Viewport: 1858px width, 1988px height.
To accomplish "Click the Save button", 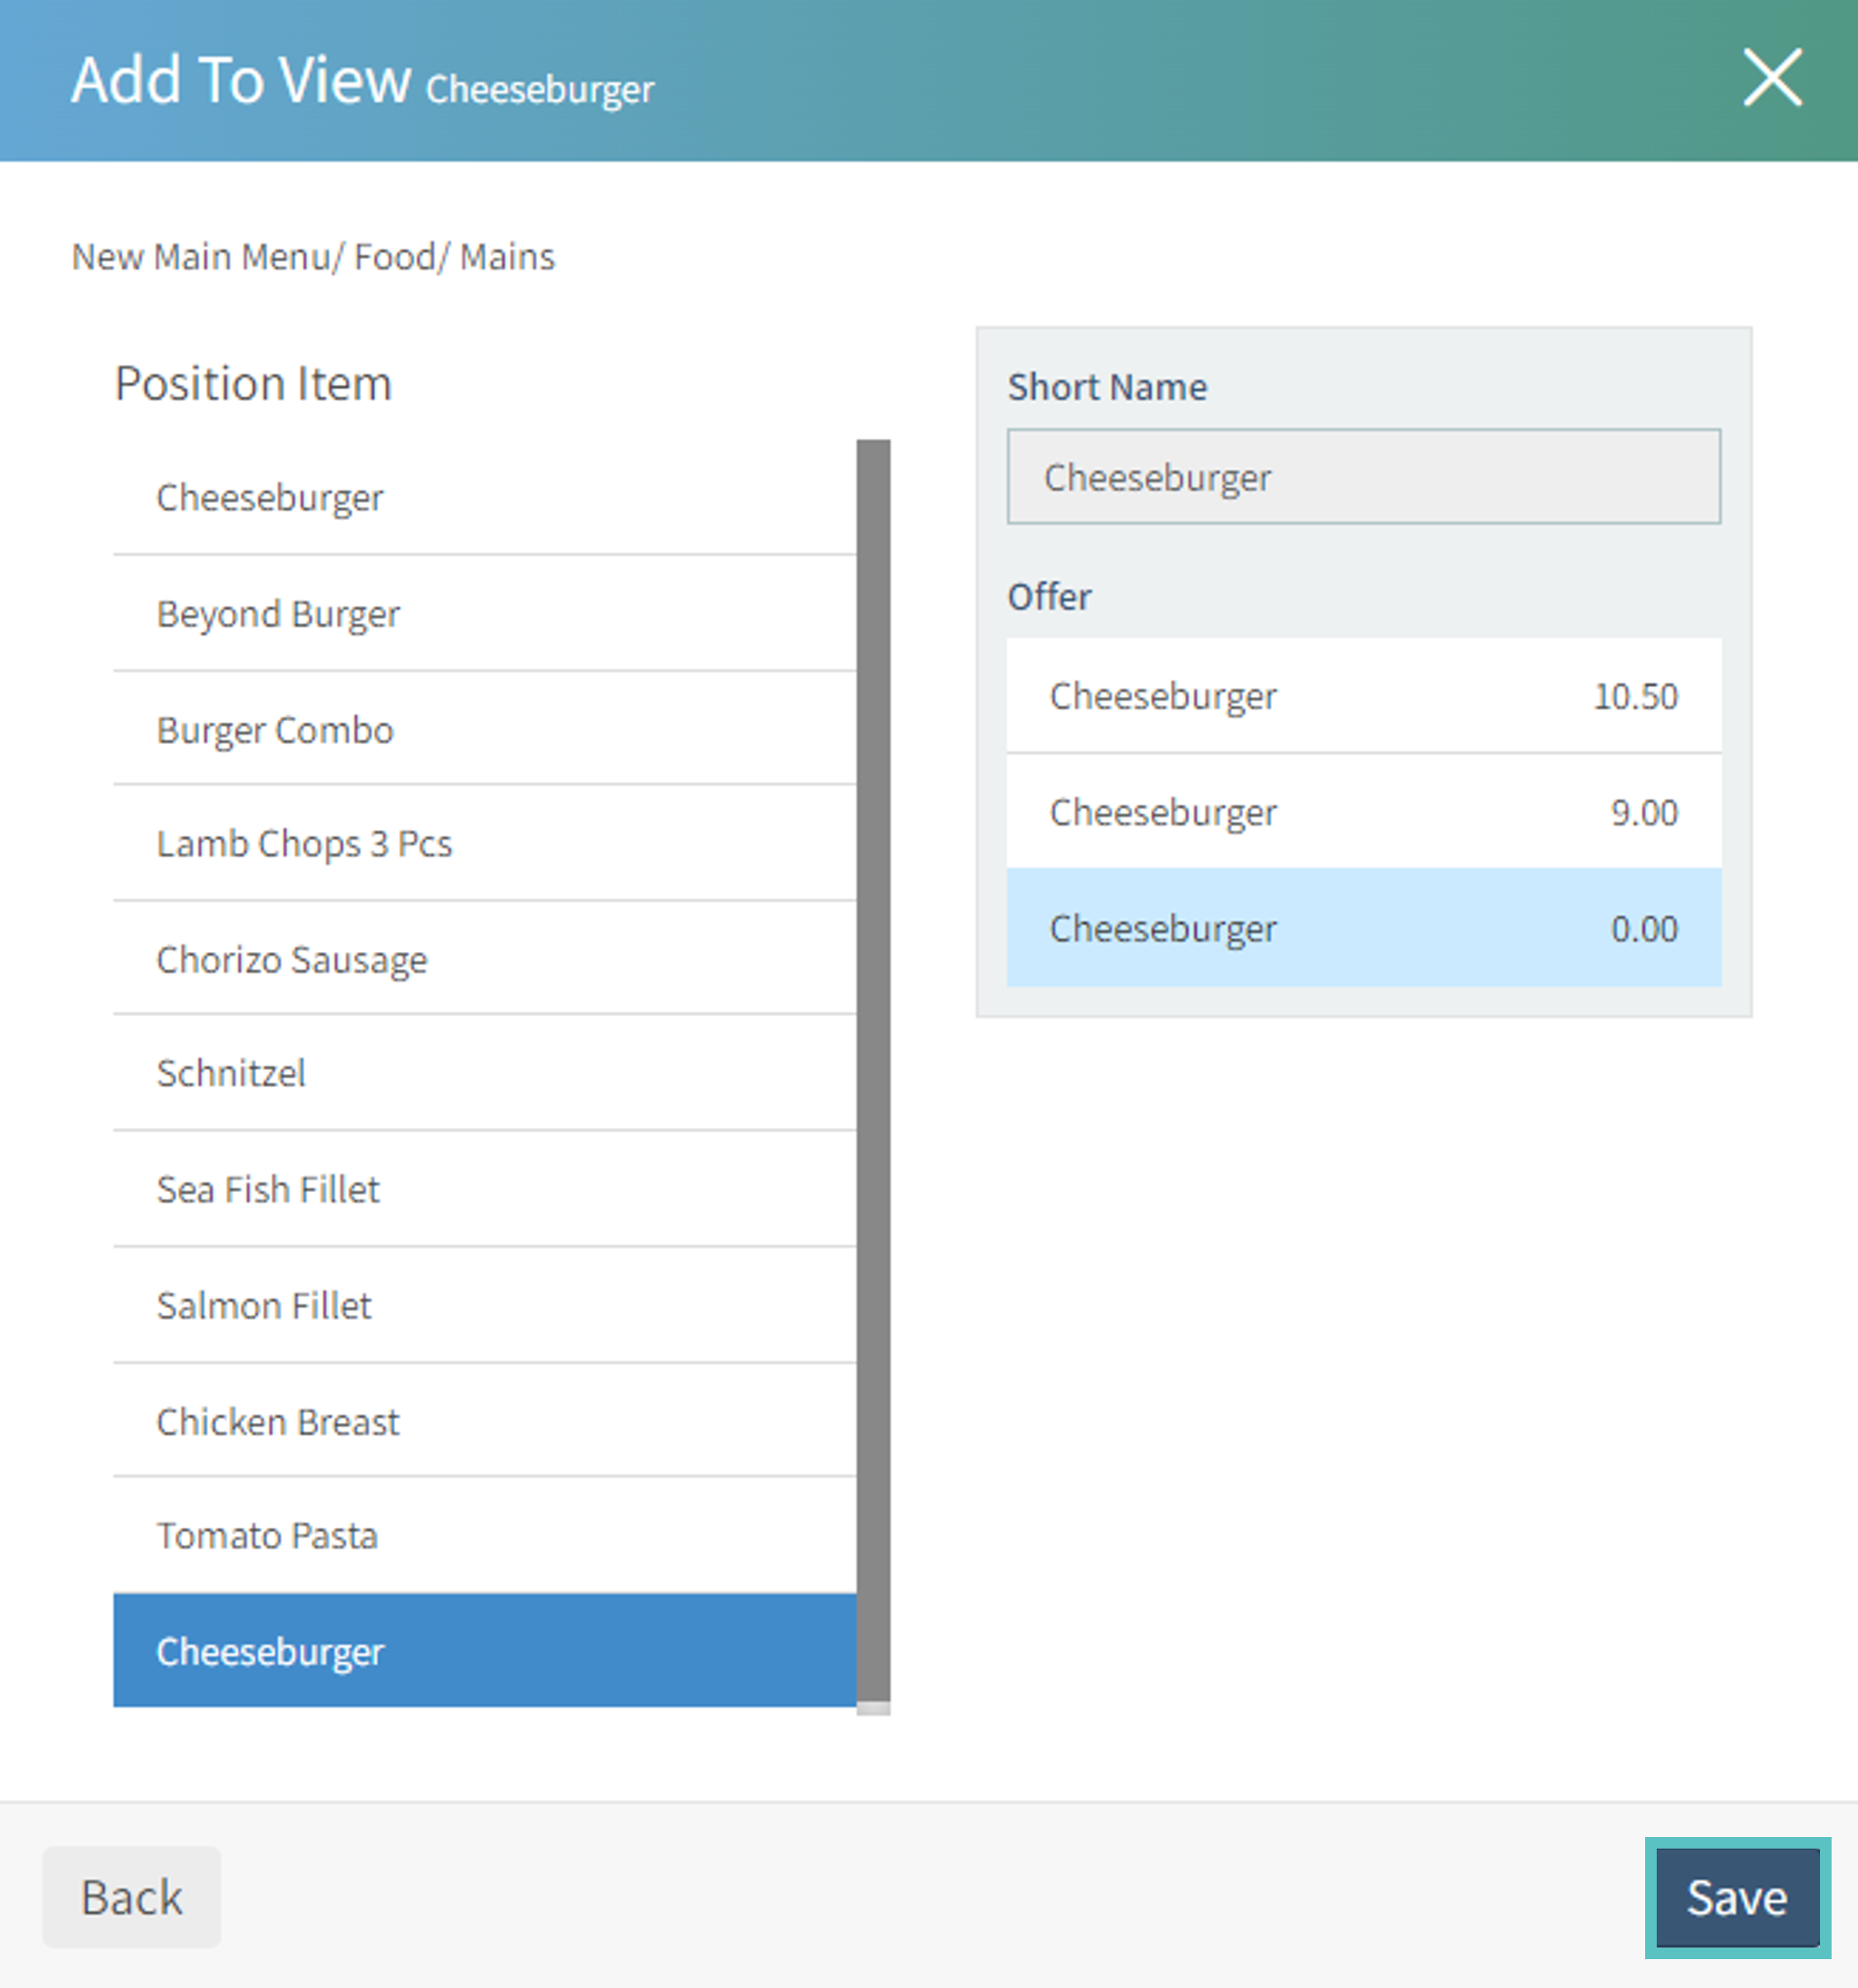I will click(x=1737, y=1897).
